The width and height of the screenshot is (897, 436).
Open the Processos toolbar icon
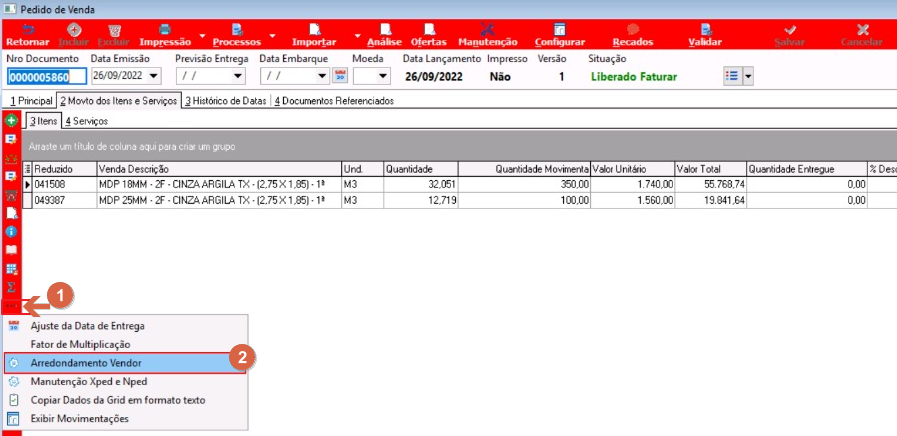pos(237,29)
